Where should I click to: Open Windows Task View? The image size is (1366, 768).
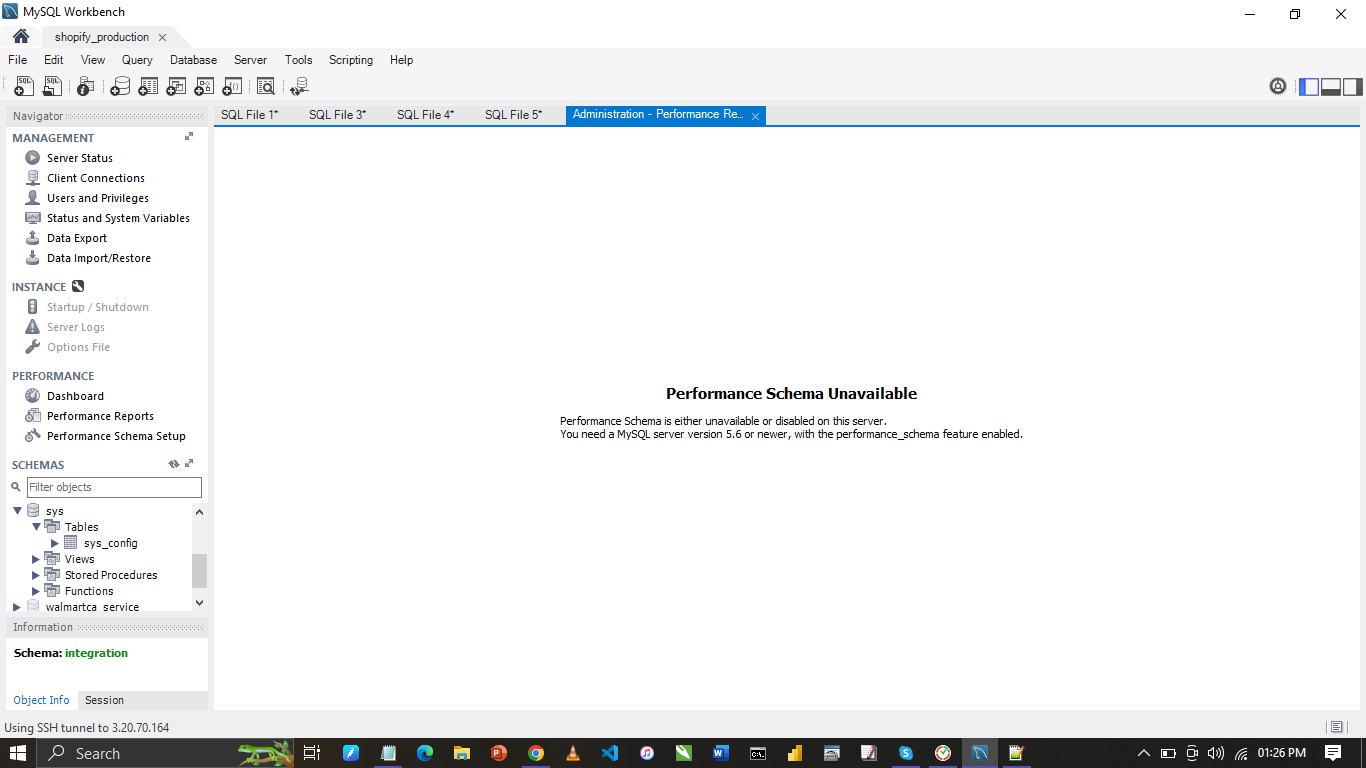coord(312,753)
